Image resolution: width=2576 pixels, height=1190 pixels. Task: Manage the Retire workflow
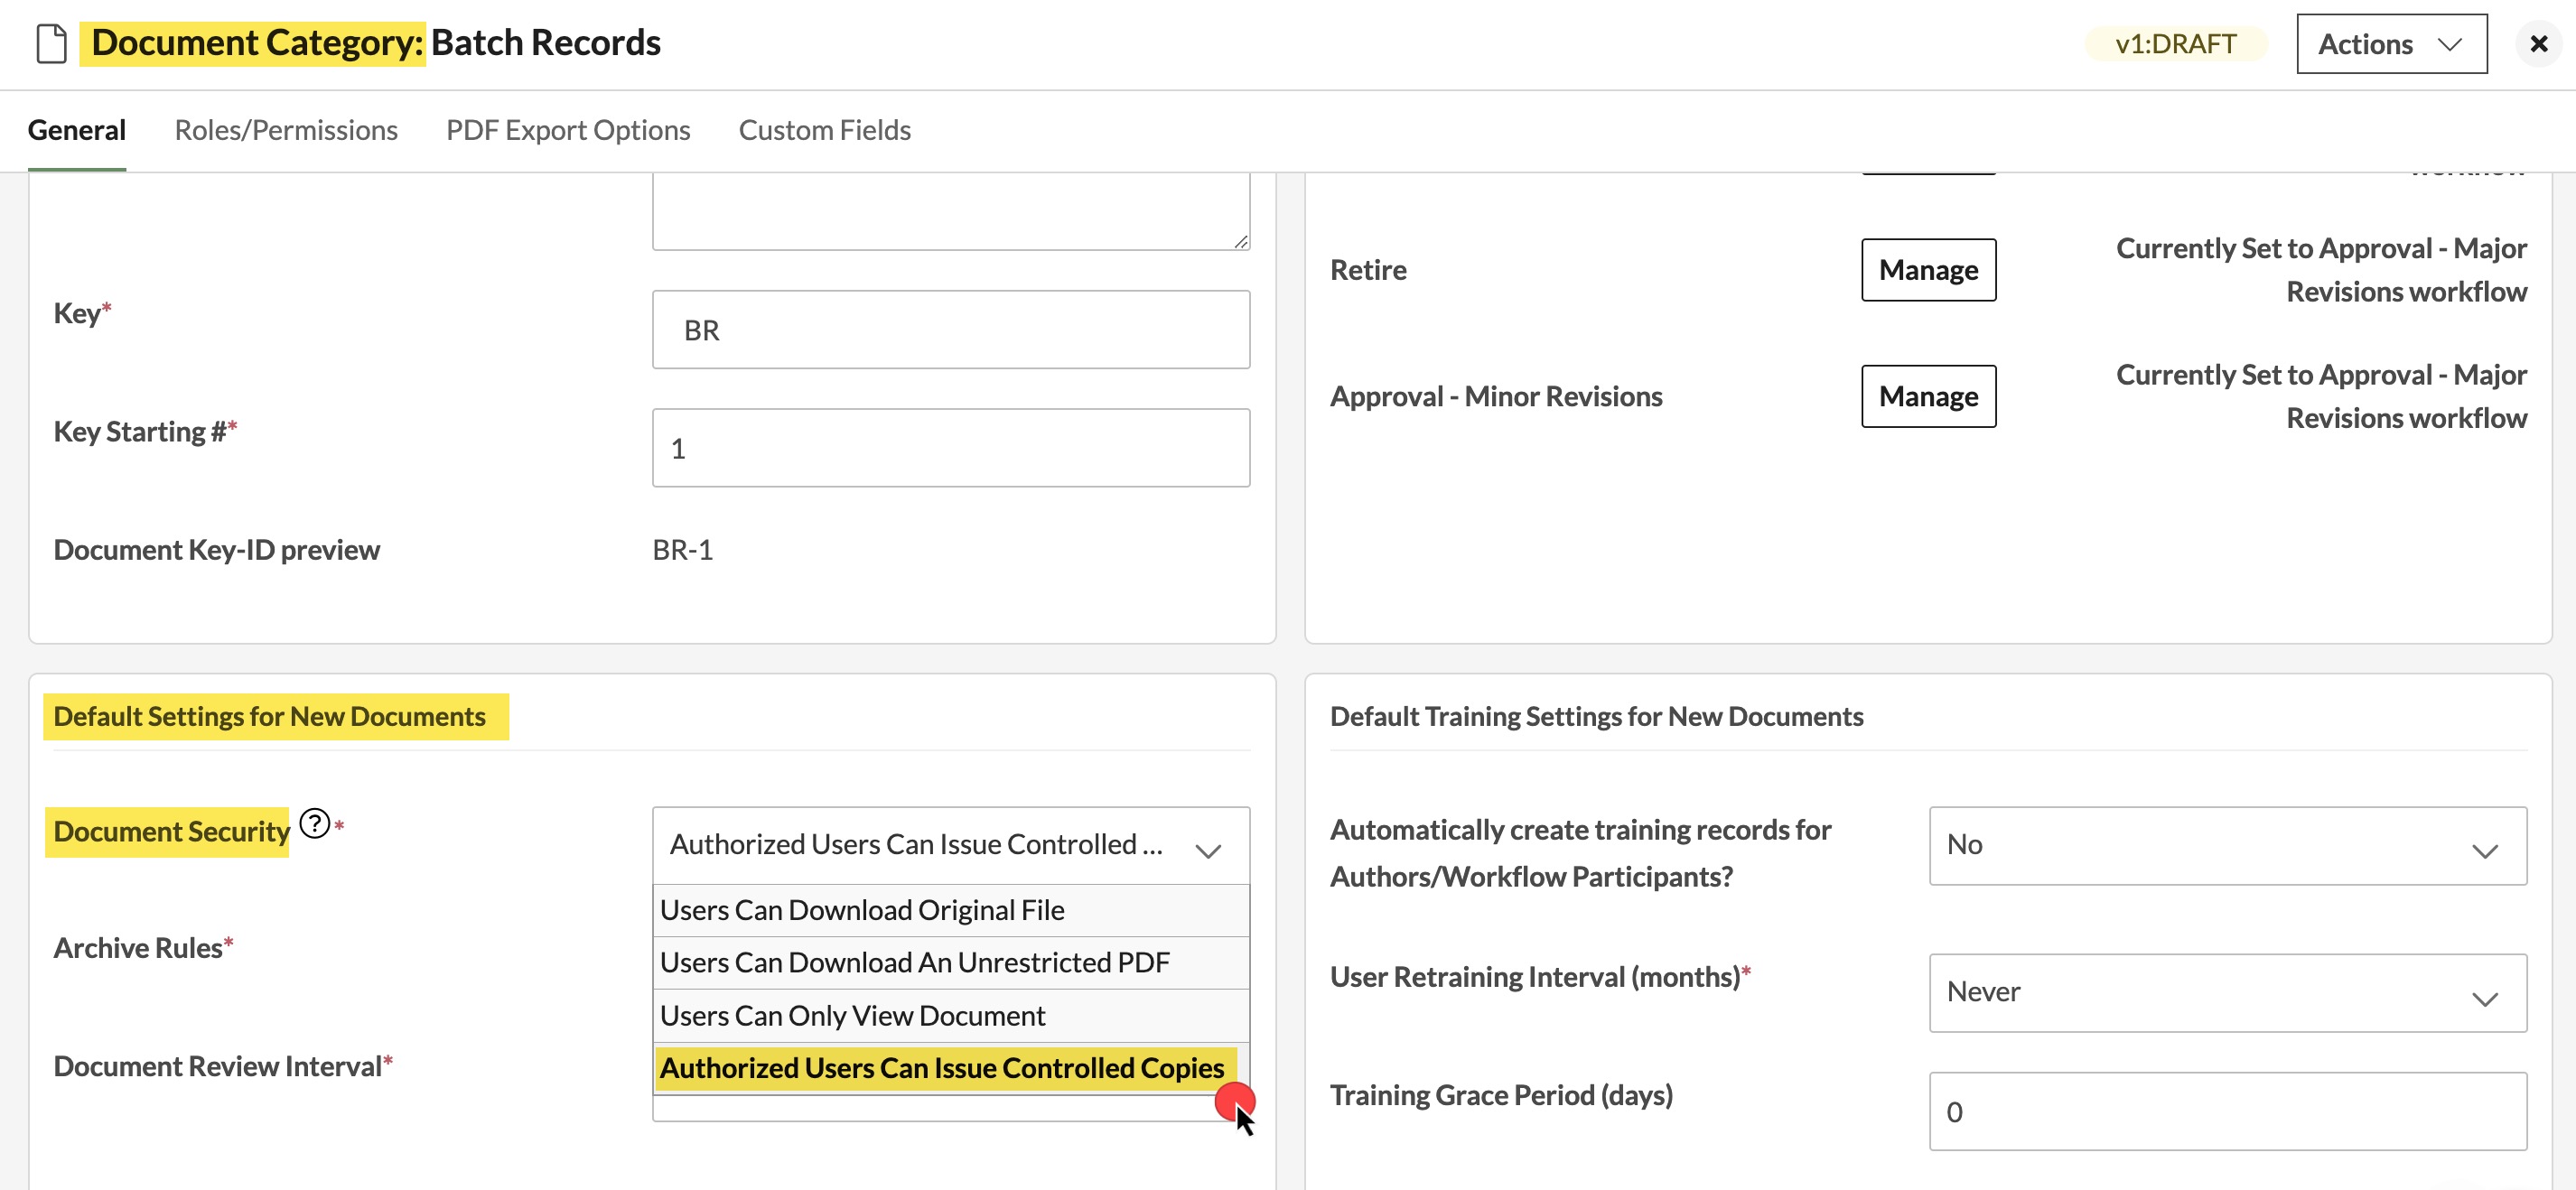click(1928, 270)
